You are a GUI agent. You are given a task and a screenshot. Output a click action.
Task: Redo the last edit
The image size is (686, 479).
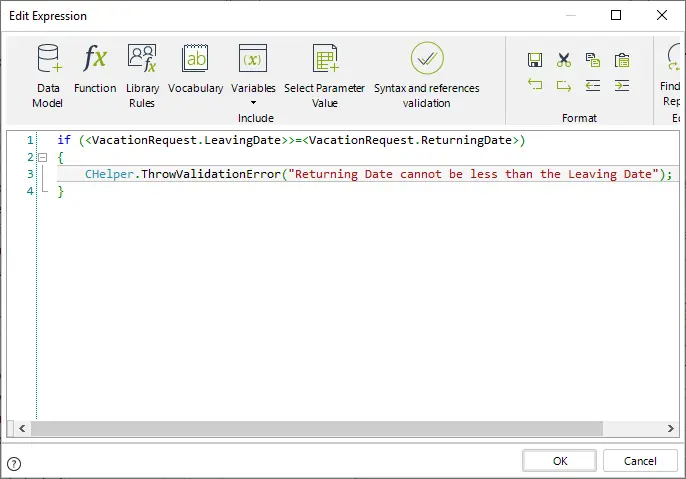(564, 85)
